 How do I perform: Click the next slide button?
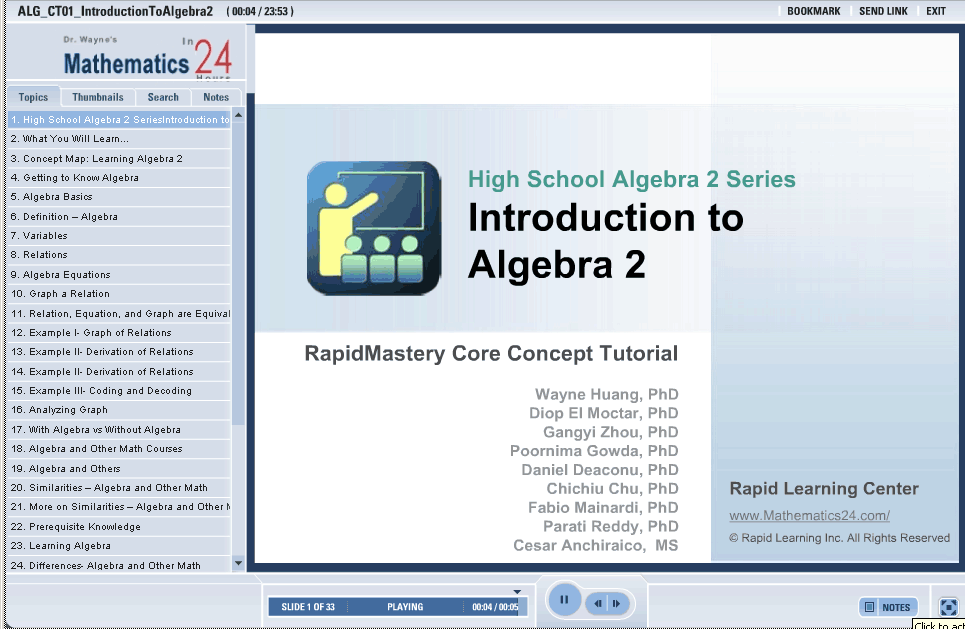click(x=617, y=603)
